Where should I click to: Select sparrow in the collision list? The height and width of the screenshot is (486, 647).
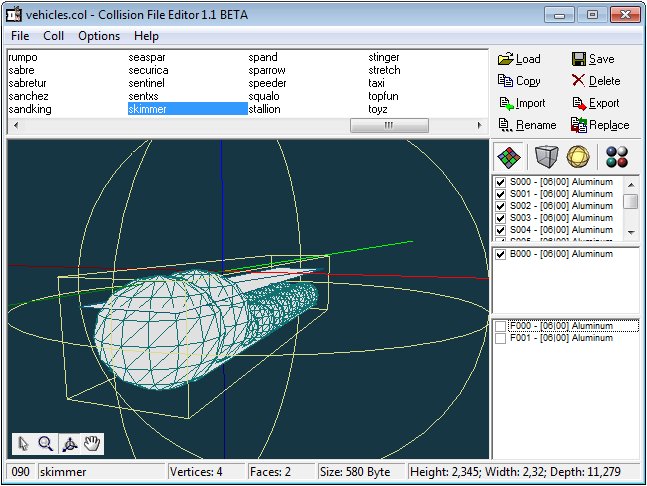(267, 70)
